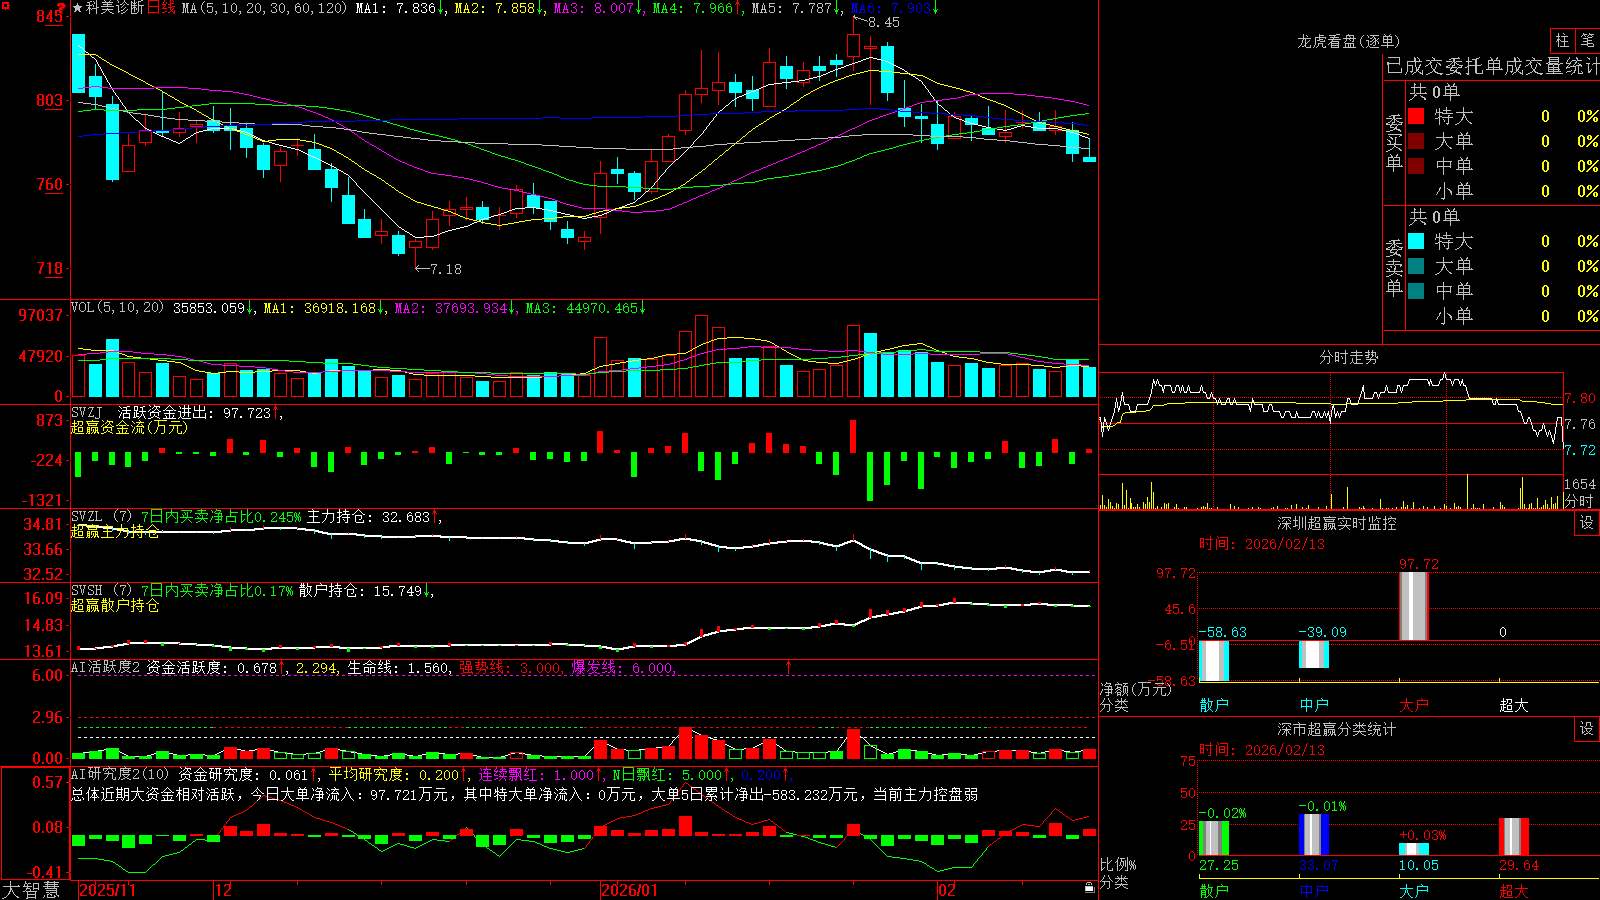Click the red up-arrow marker in AI活跃度2 panel
This screenshot has width=1600, height=900.
tap(789, 666)
